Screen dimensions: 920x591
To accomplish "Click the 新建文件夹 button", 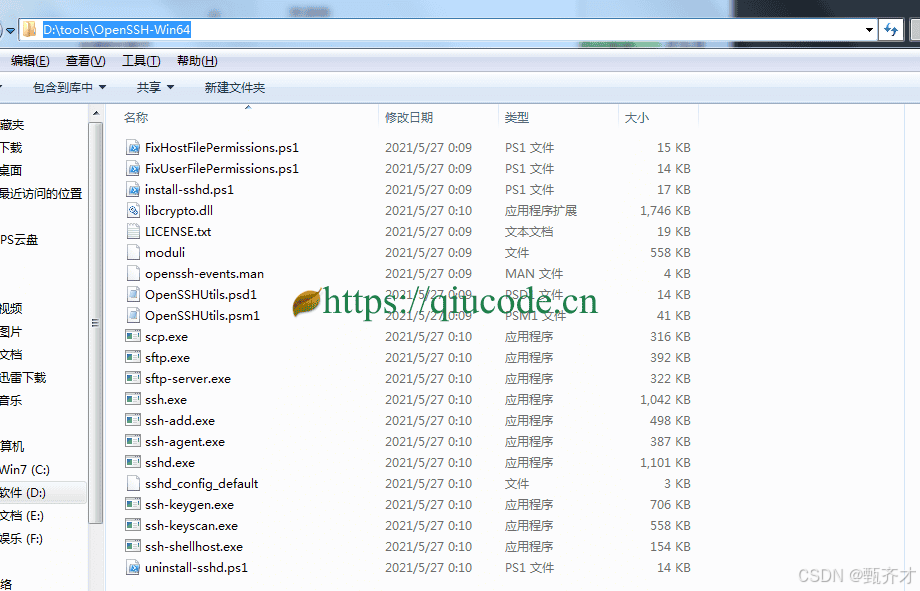I will (235, 87).
